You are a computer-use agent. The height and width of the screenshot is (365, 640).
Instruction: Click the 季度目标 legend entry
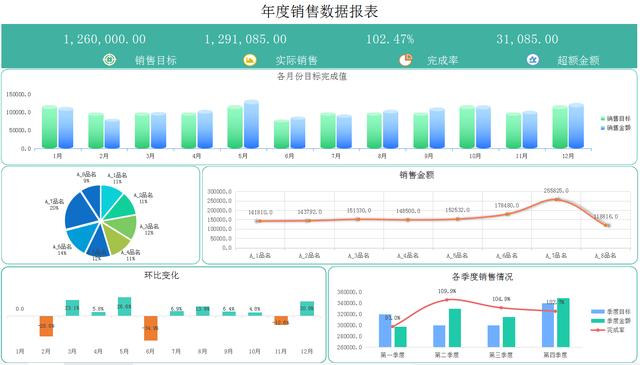tap(611, 312)
